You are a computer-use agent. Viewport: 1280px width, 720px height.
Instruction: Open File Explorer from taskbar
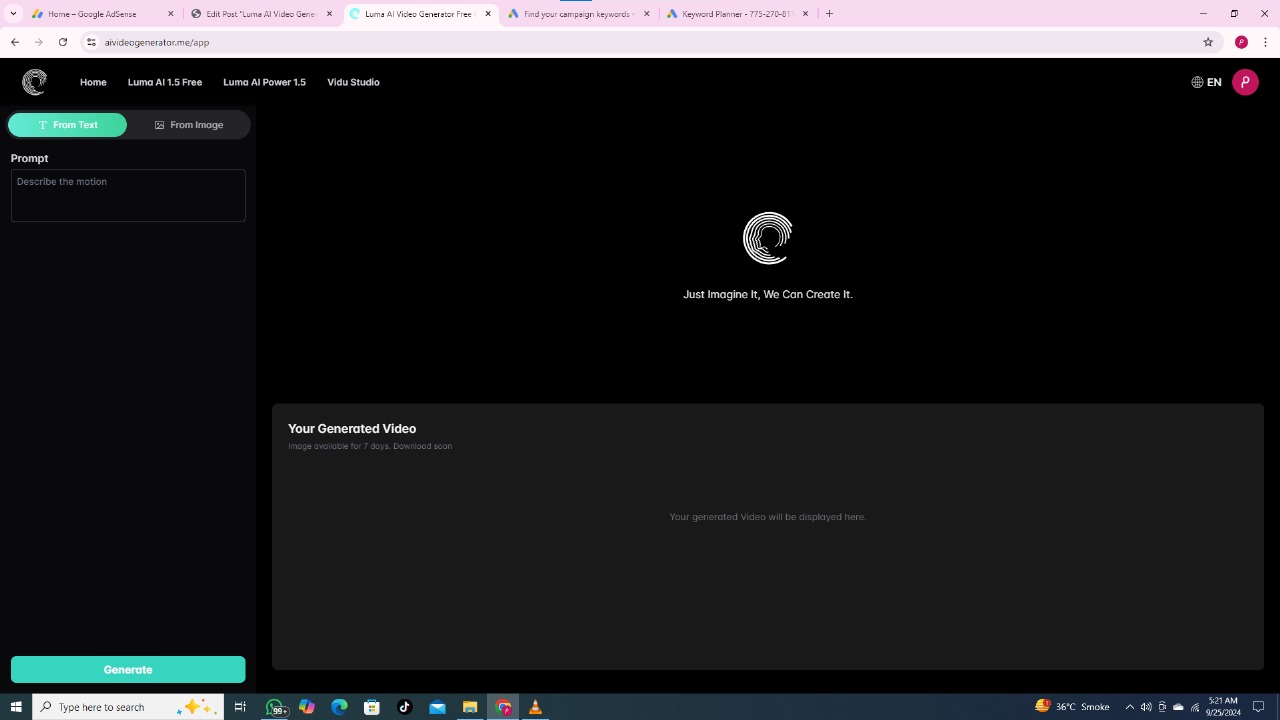pos(469,707)
